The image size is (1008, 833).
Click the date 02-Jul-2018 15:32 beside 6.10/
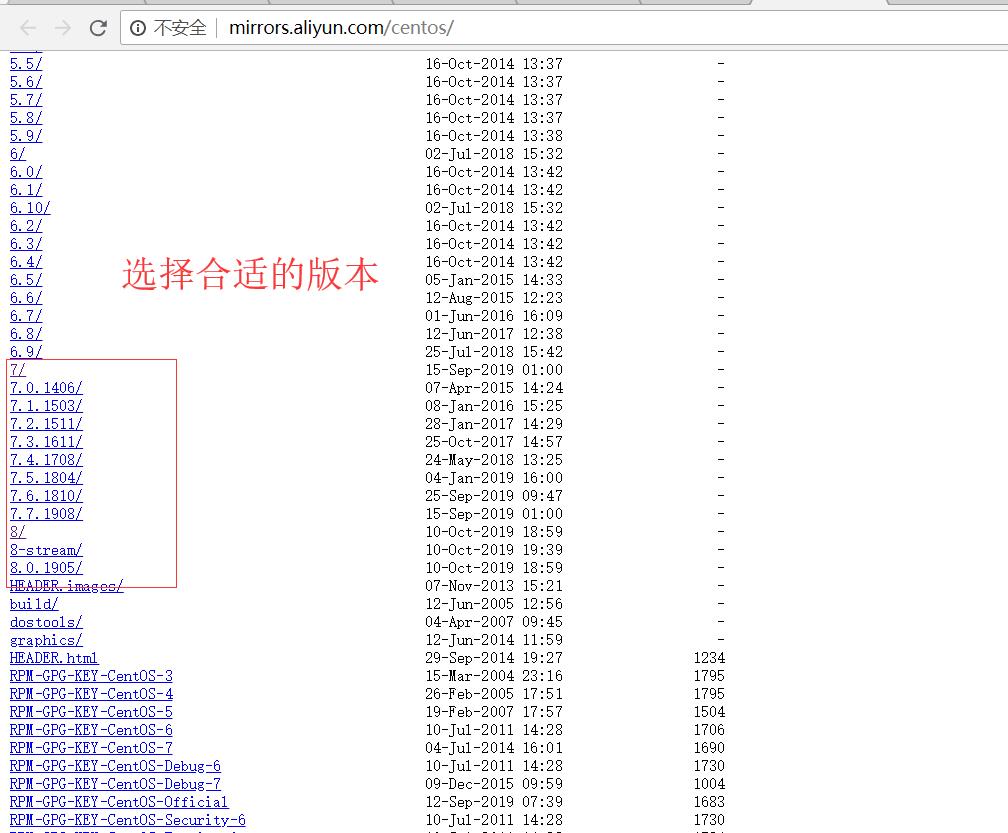point(494,208)
